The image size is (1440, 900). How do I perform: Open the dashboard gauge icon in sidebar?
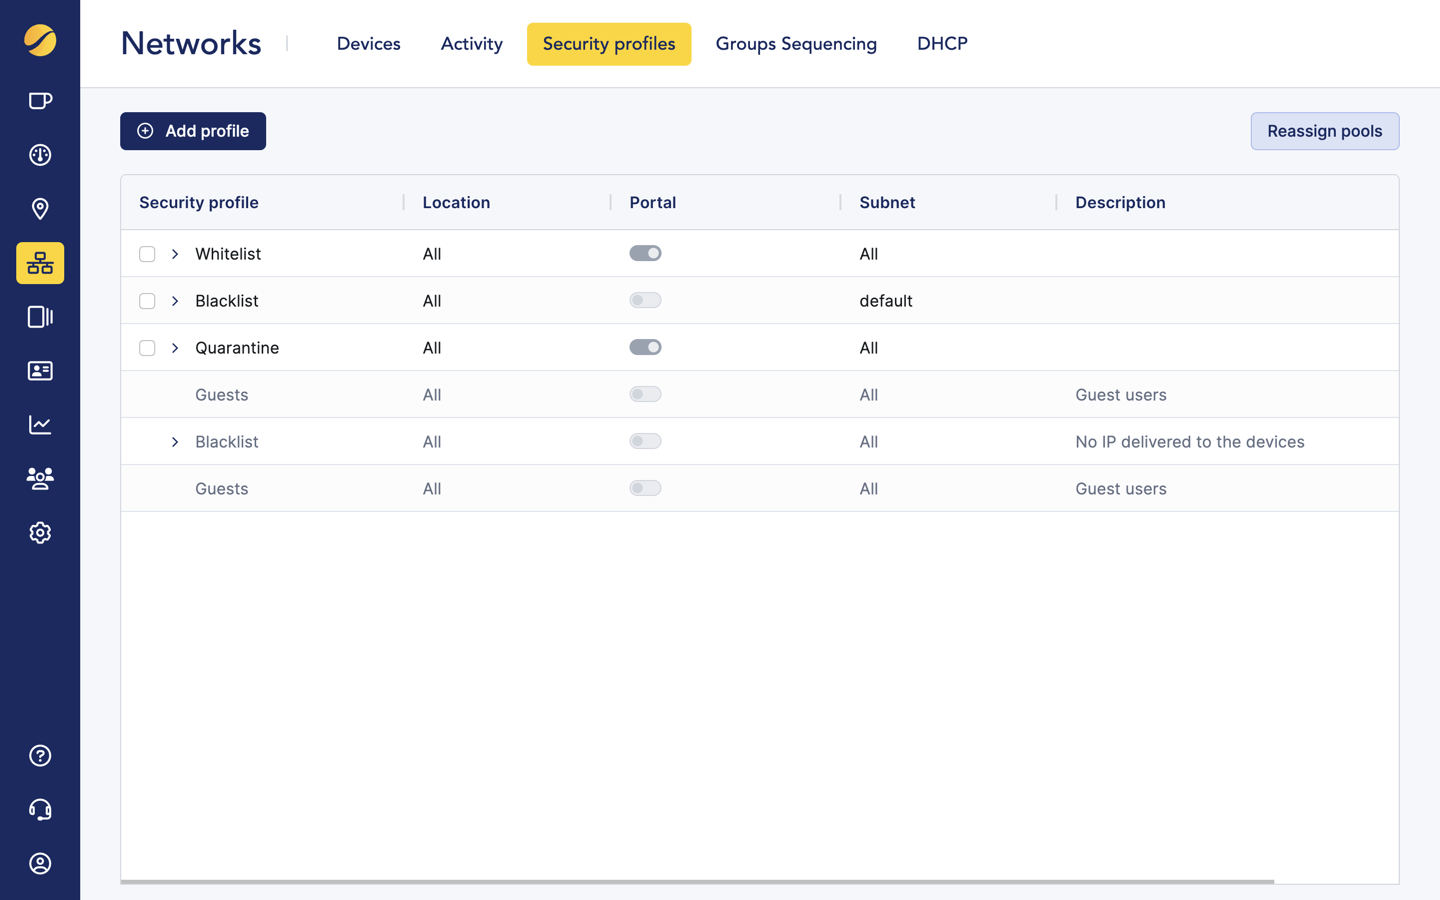(40, 155)
